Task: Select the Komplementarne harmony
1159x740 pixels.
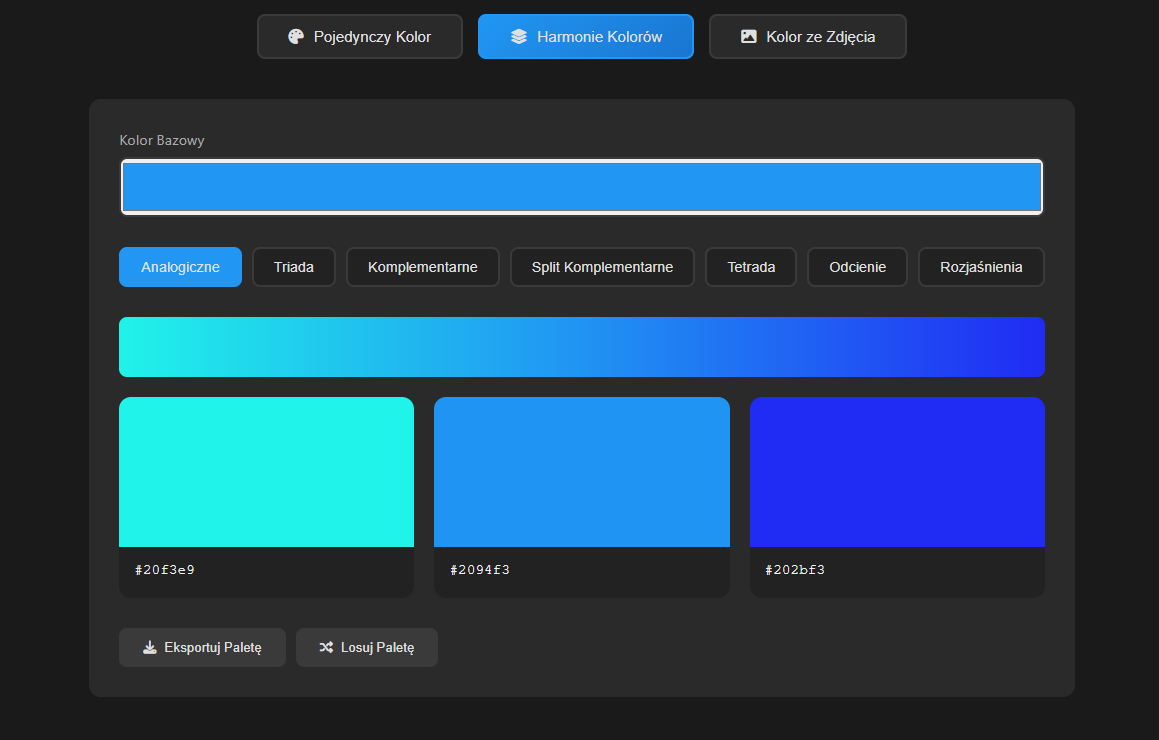Action: point(423,267)
